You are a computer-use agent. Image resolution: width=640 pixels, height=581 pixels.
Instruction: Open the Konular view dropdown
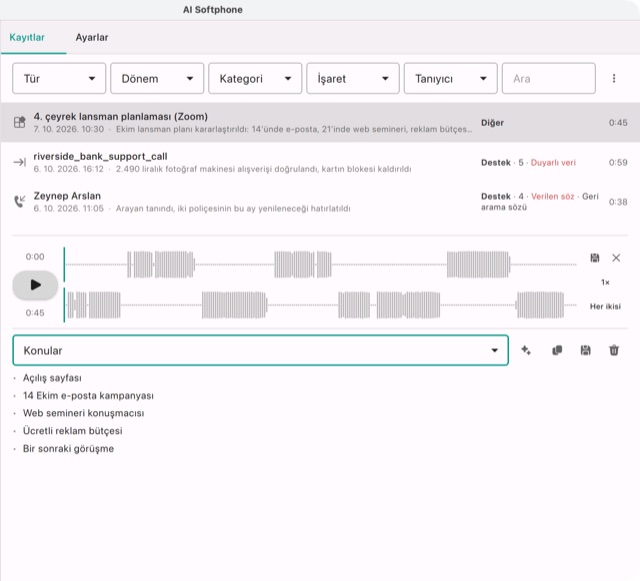(x=260, y=350)
